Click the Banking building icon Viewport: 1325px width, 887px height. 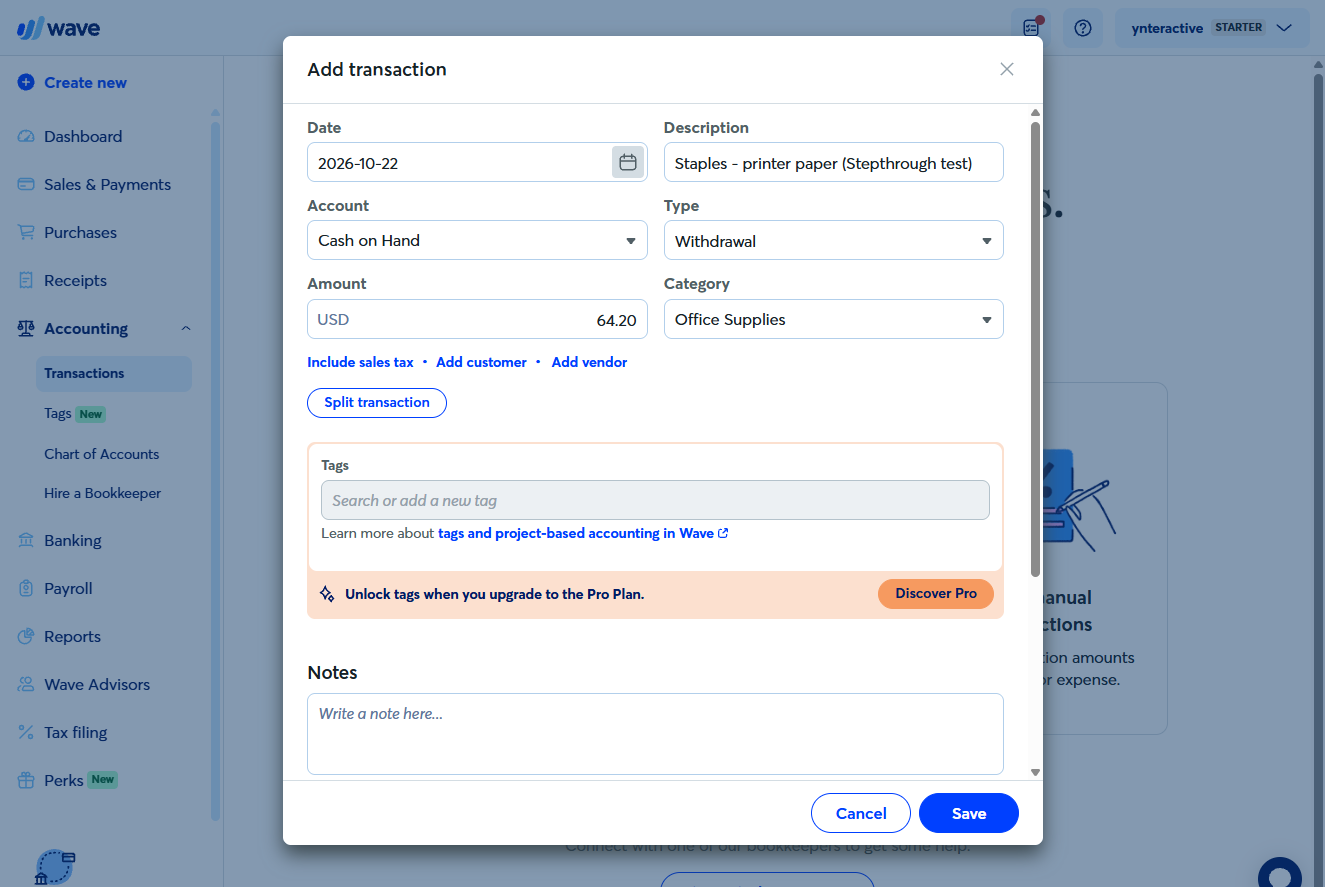pos(26,541)
